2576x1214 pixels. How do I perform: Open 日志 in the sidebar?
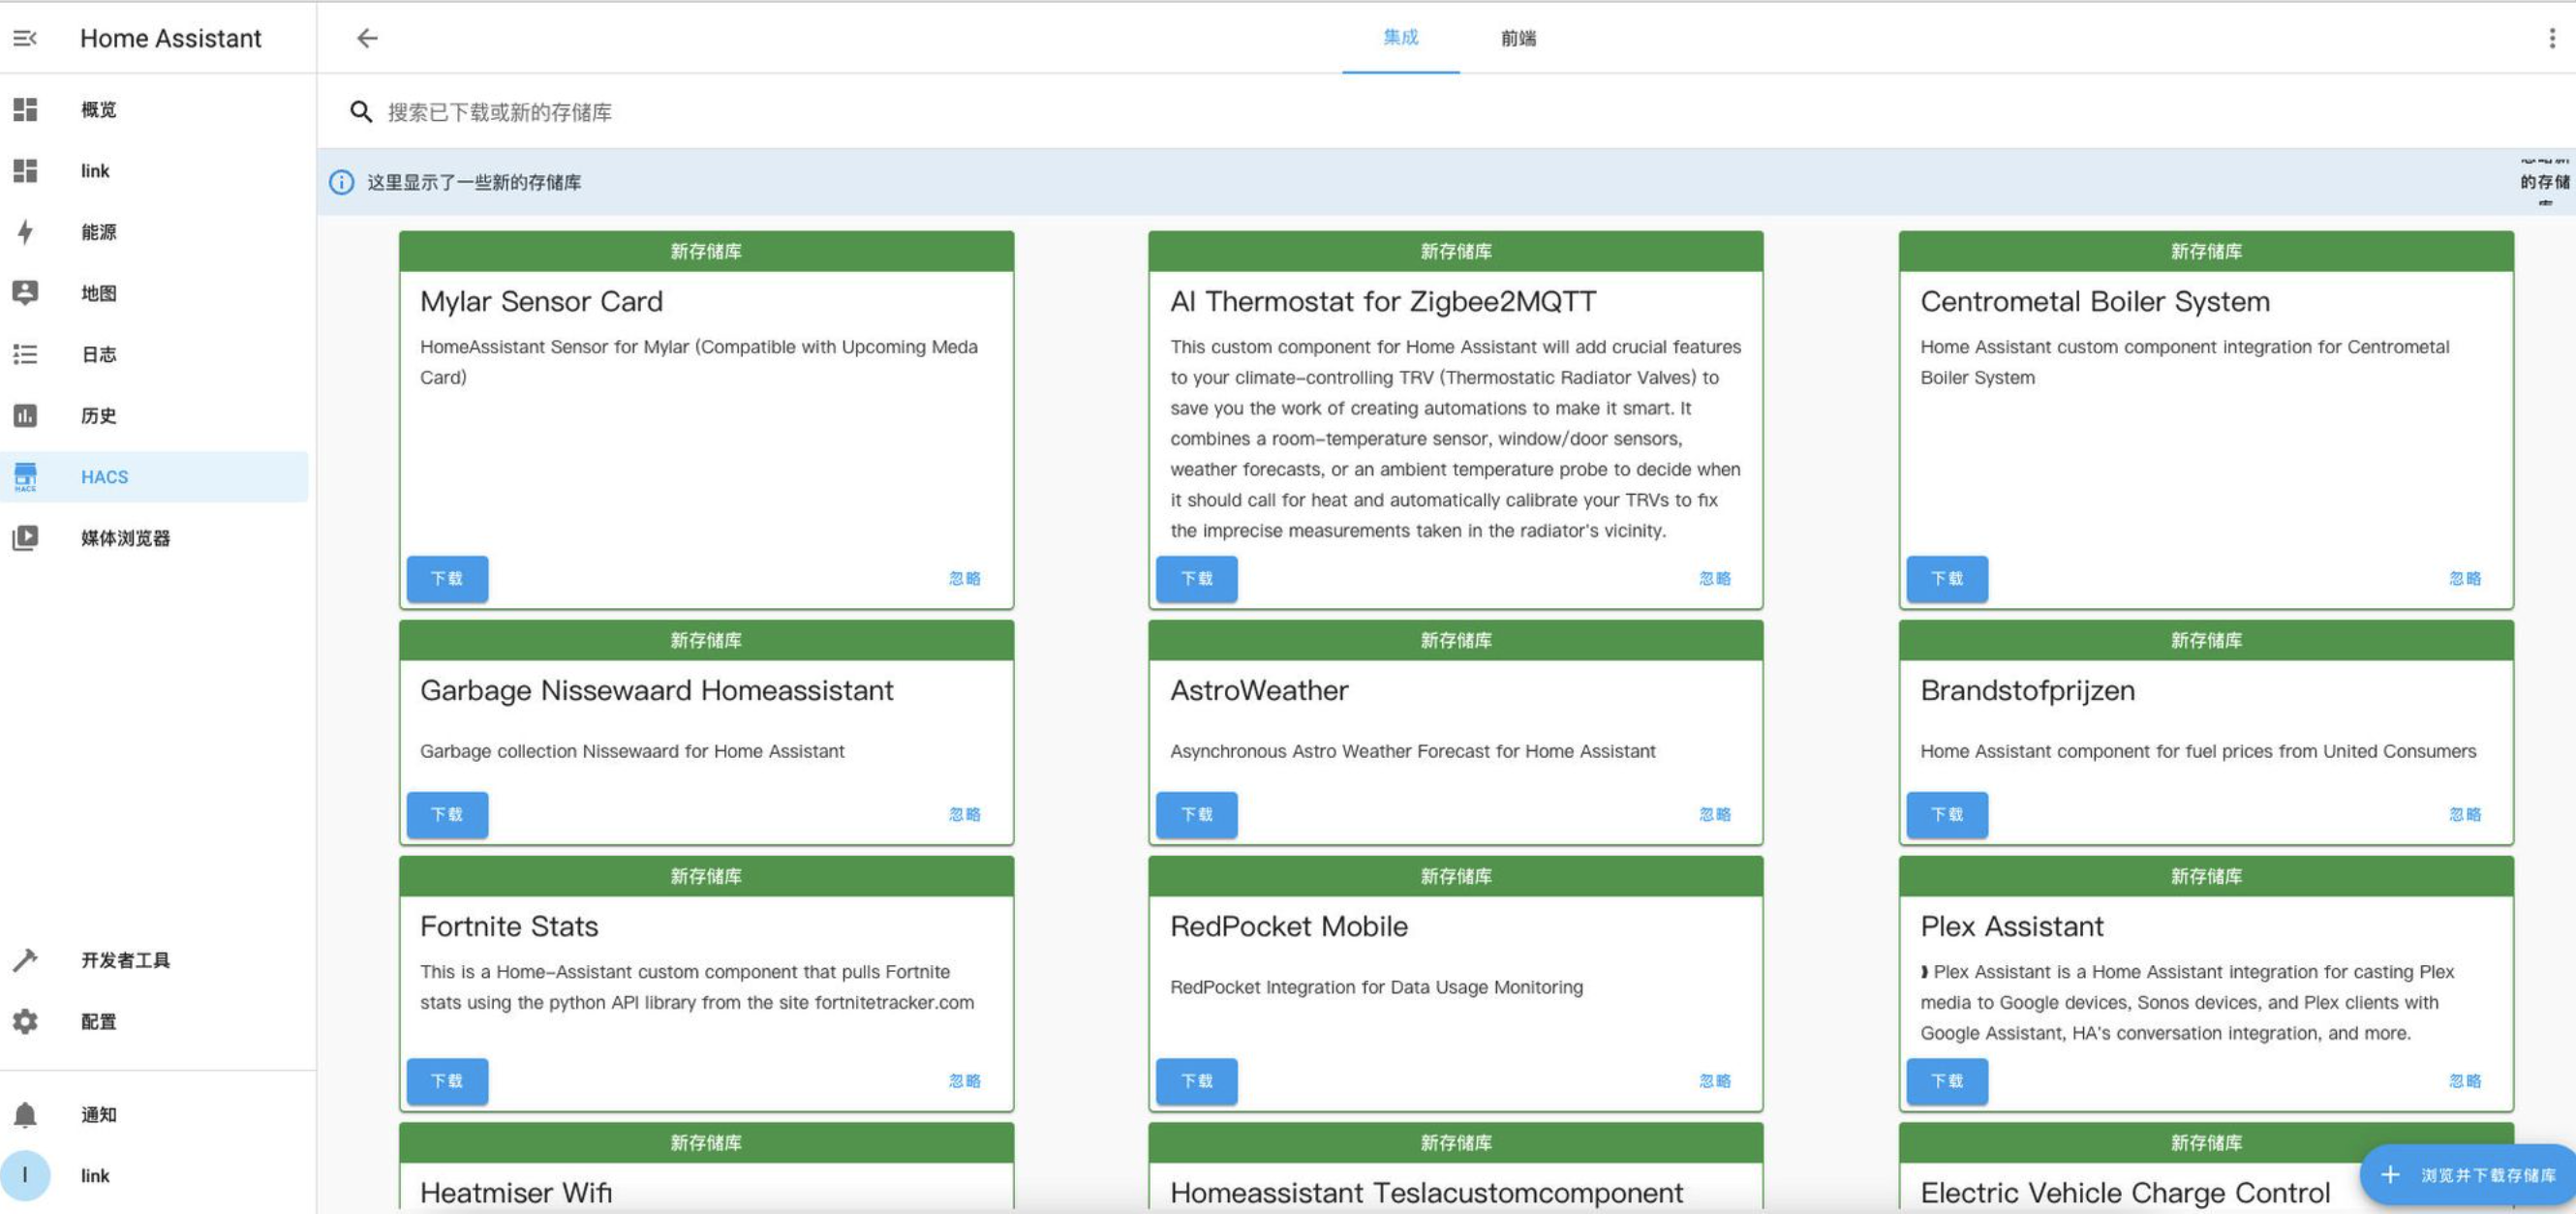[x=154, y=354]
